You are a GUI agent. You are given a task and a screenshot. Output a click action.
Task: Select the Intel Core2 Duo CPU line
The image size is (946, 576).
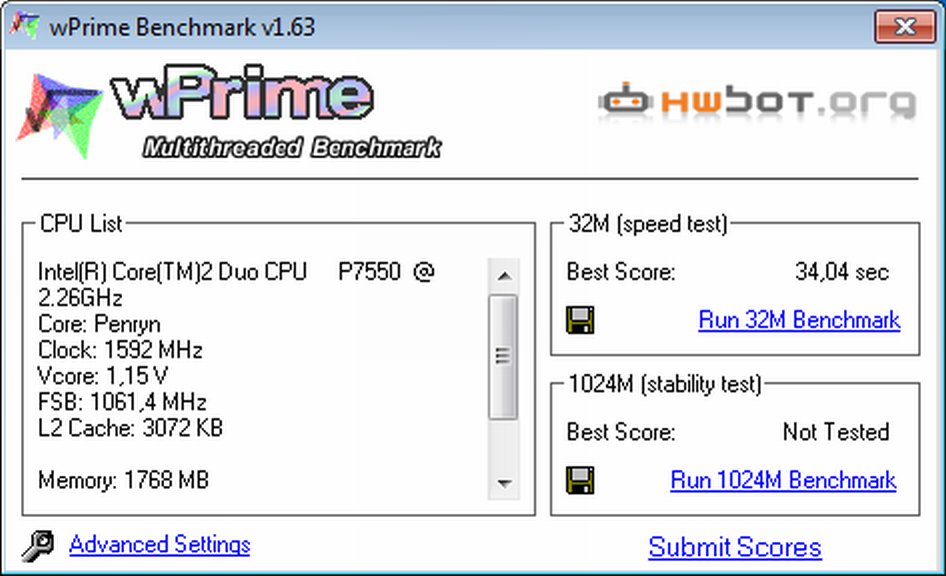point(236,272)
